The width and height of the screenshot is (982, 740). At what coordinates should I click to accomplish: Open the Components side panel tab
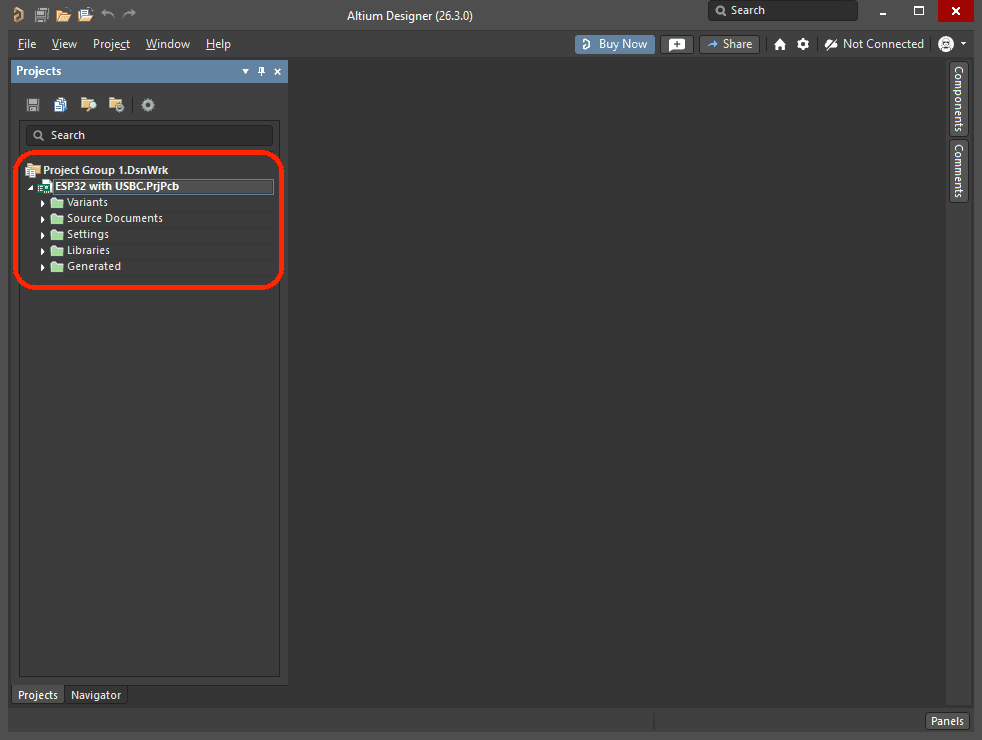tap(958, 98)
